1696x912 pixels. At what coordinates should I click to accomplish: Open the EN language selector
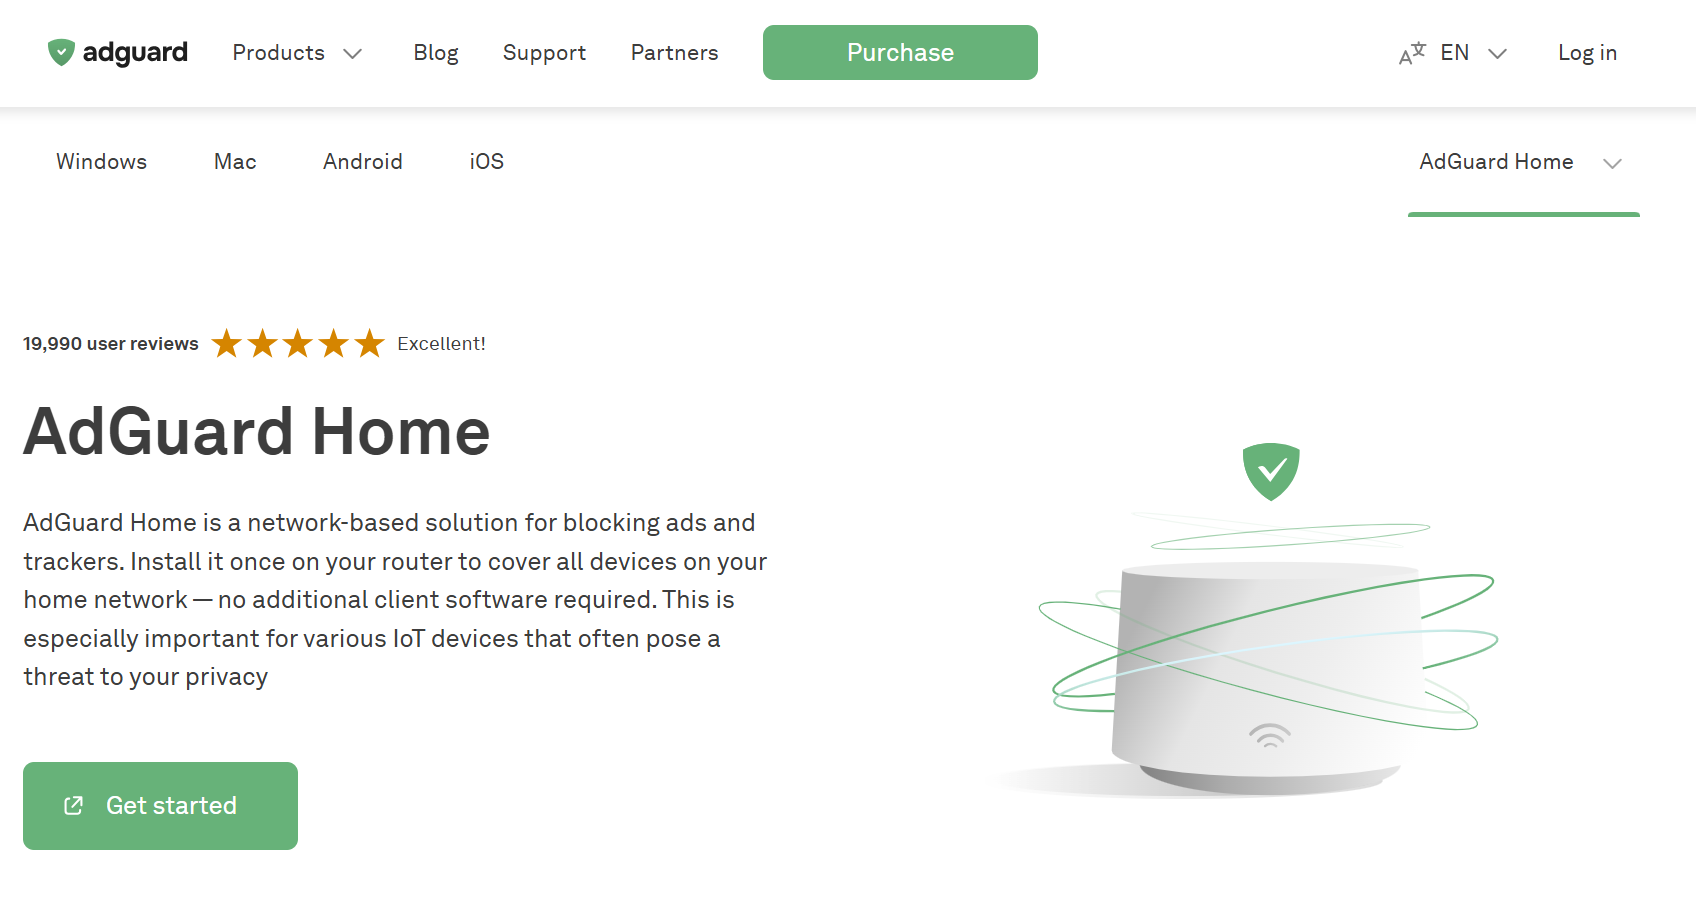click(x=1470, y=53)
